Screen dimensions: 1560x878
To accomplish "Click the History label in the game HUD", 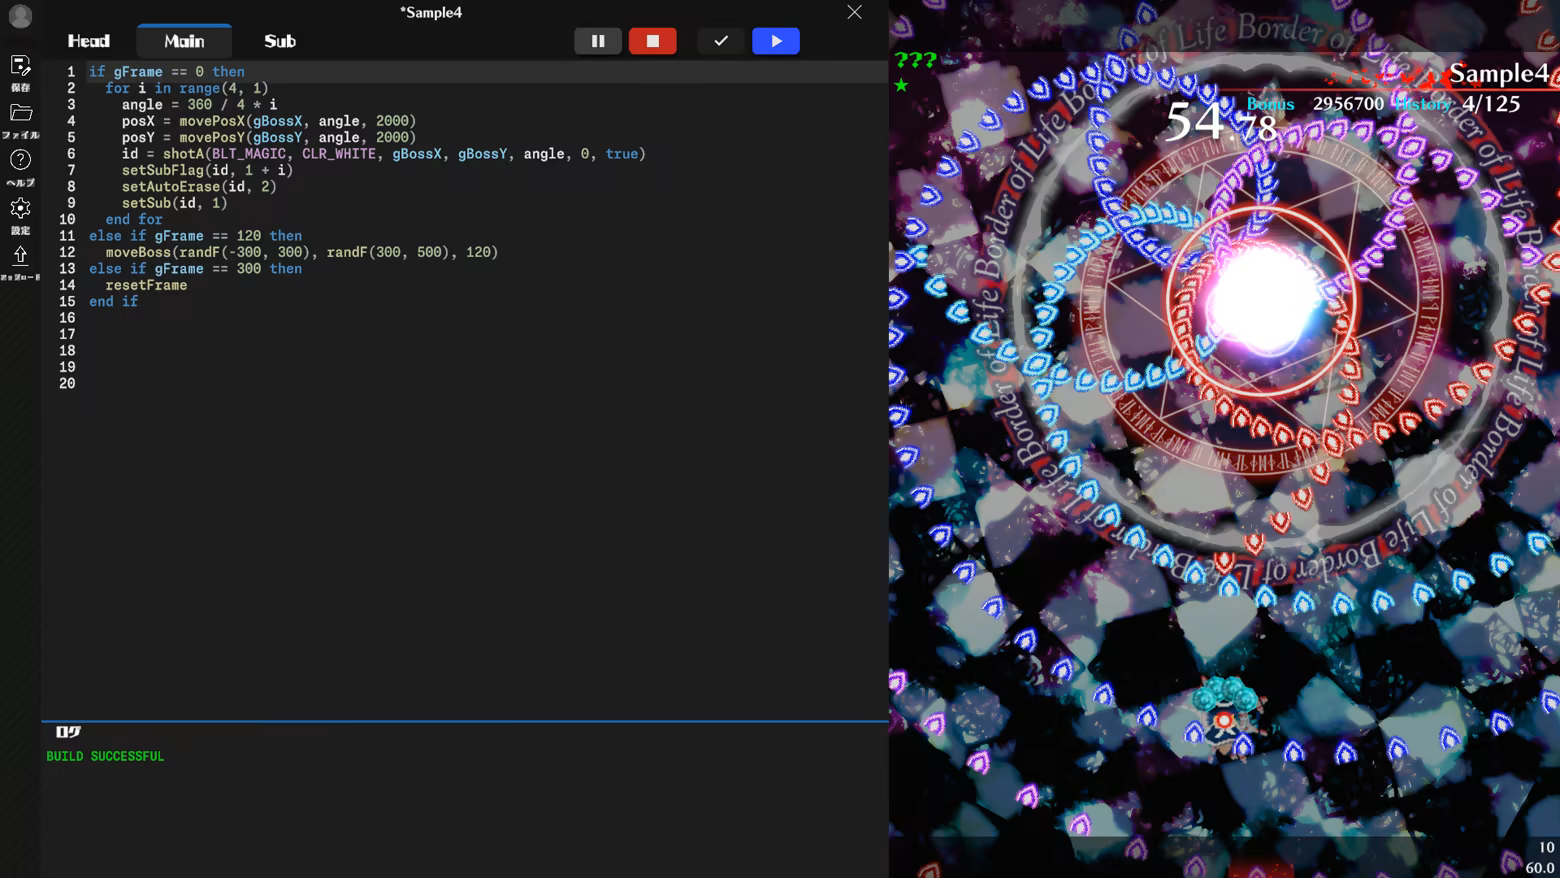I will tap(1423, 104).
